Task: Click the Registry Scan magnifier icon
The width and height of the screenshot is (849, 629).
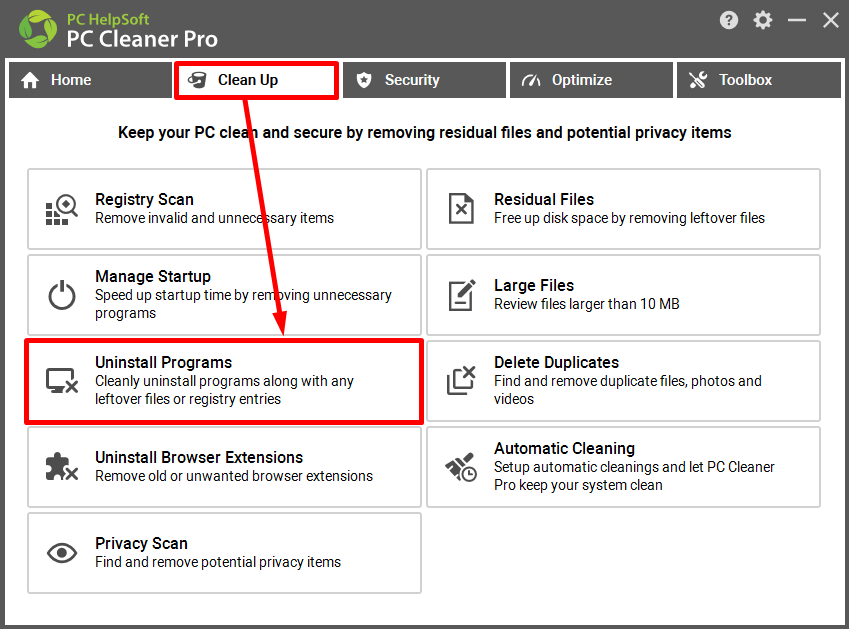Action: (x=62, y=209)
